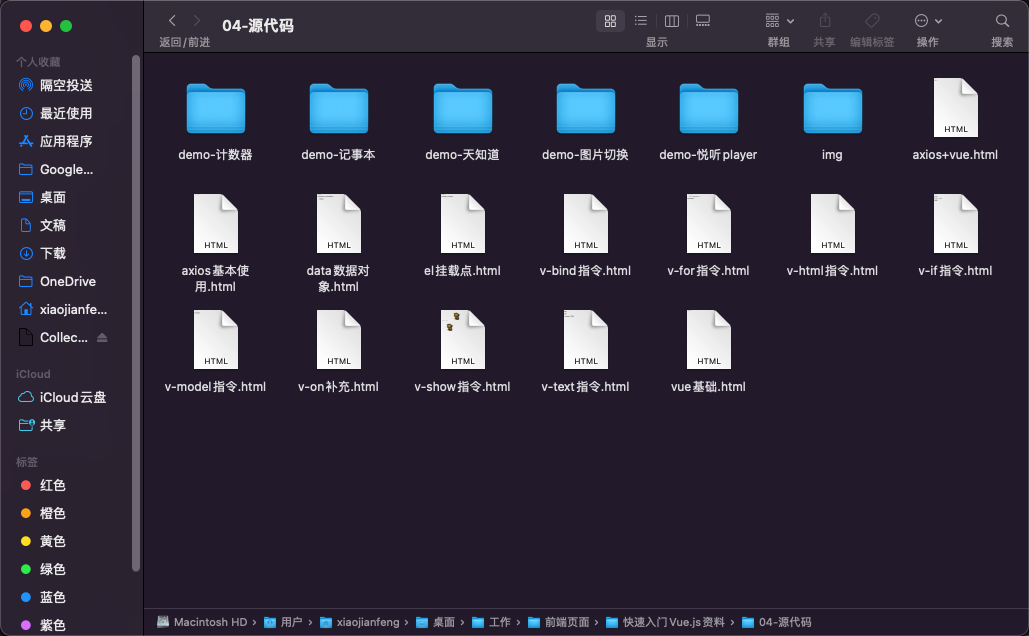
Task: Select the vue基础.html file
Action: 708,352
